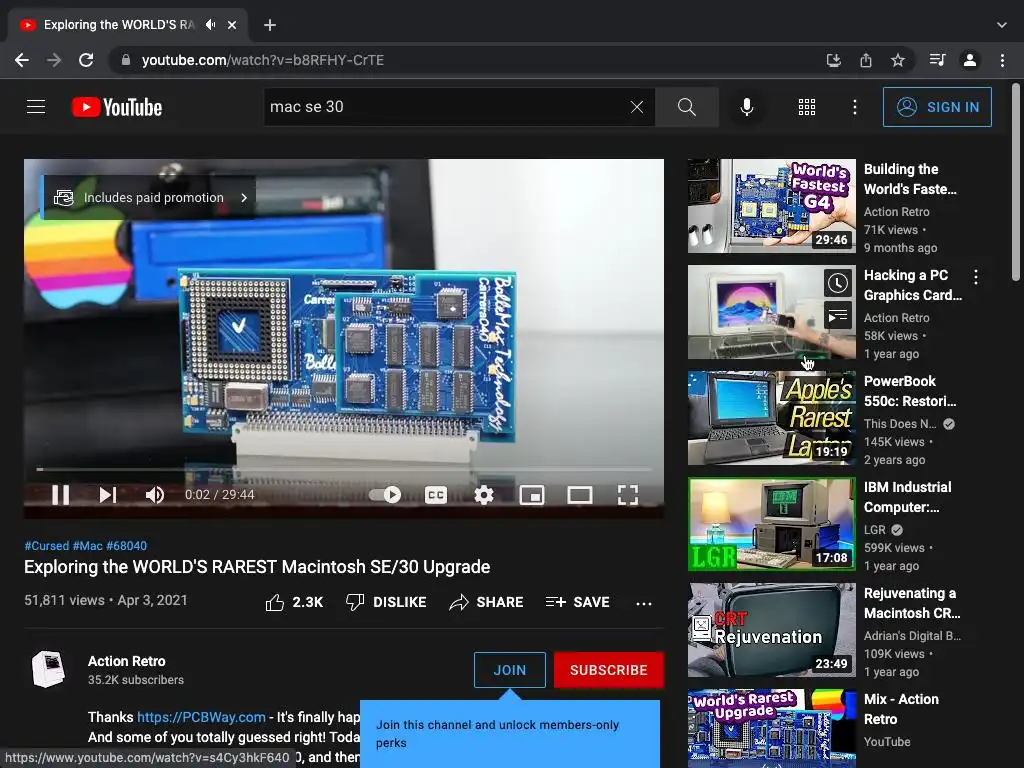Click the #Mac hashtag
This screenshot has height=768, width=1024.
[88, 545]
